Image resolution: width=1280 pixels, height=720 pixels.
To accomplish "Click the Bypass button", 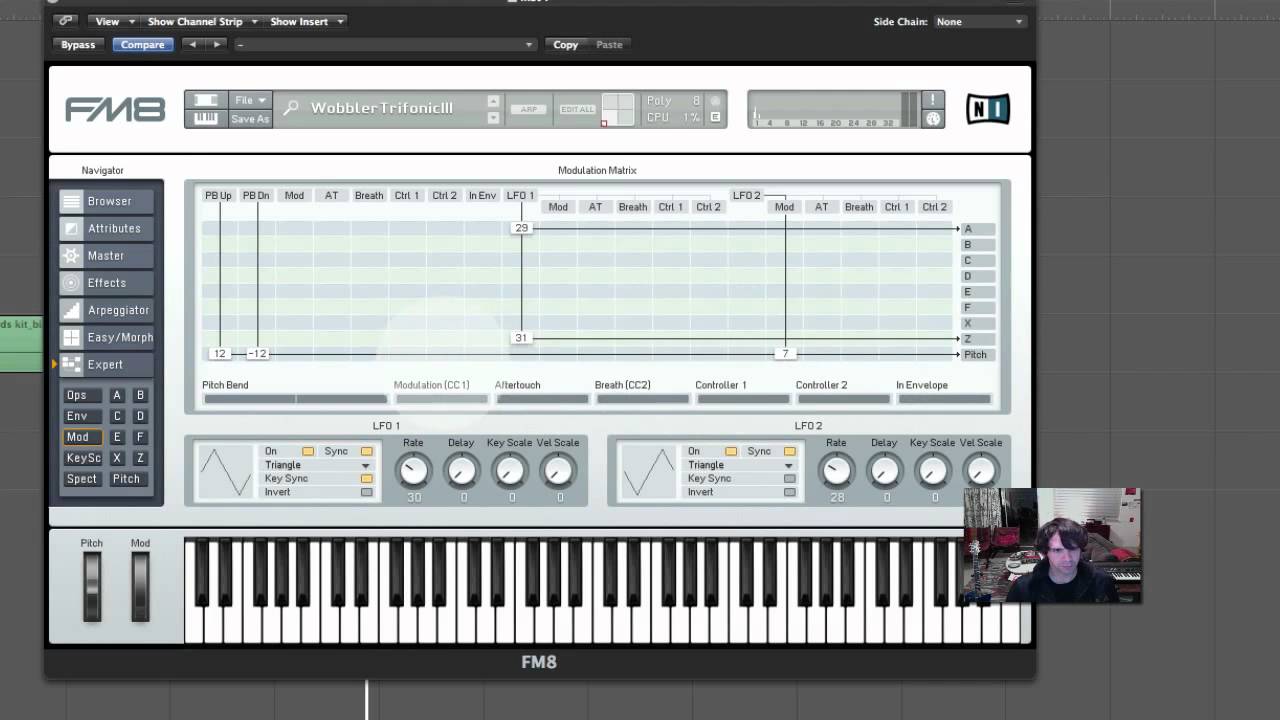I will tap(78, 45).
